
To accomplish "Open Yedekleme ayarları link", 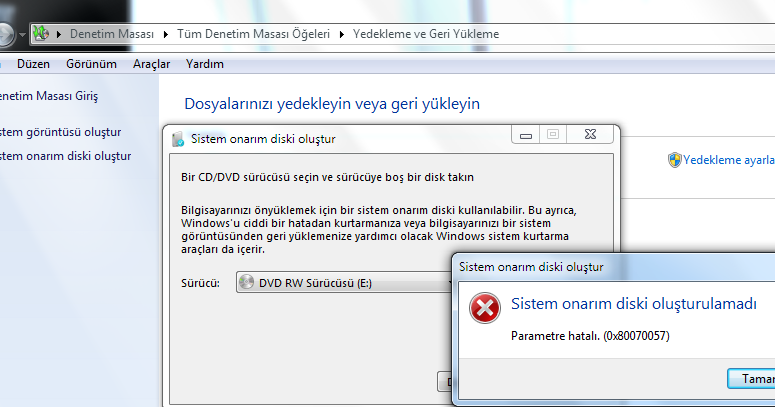I will click(729, 160).
